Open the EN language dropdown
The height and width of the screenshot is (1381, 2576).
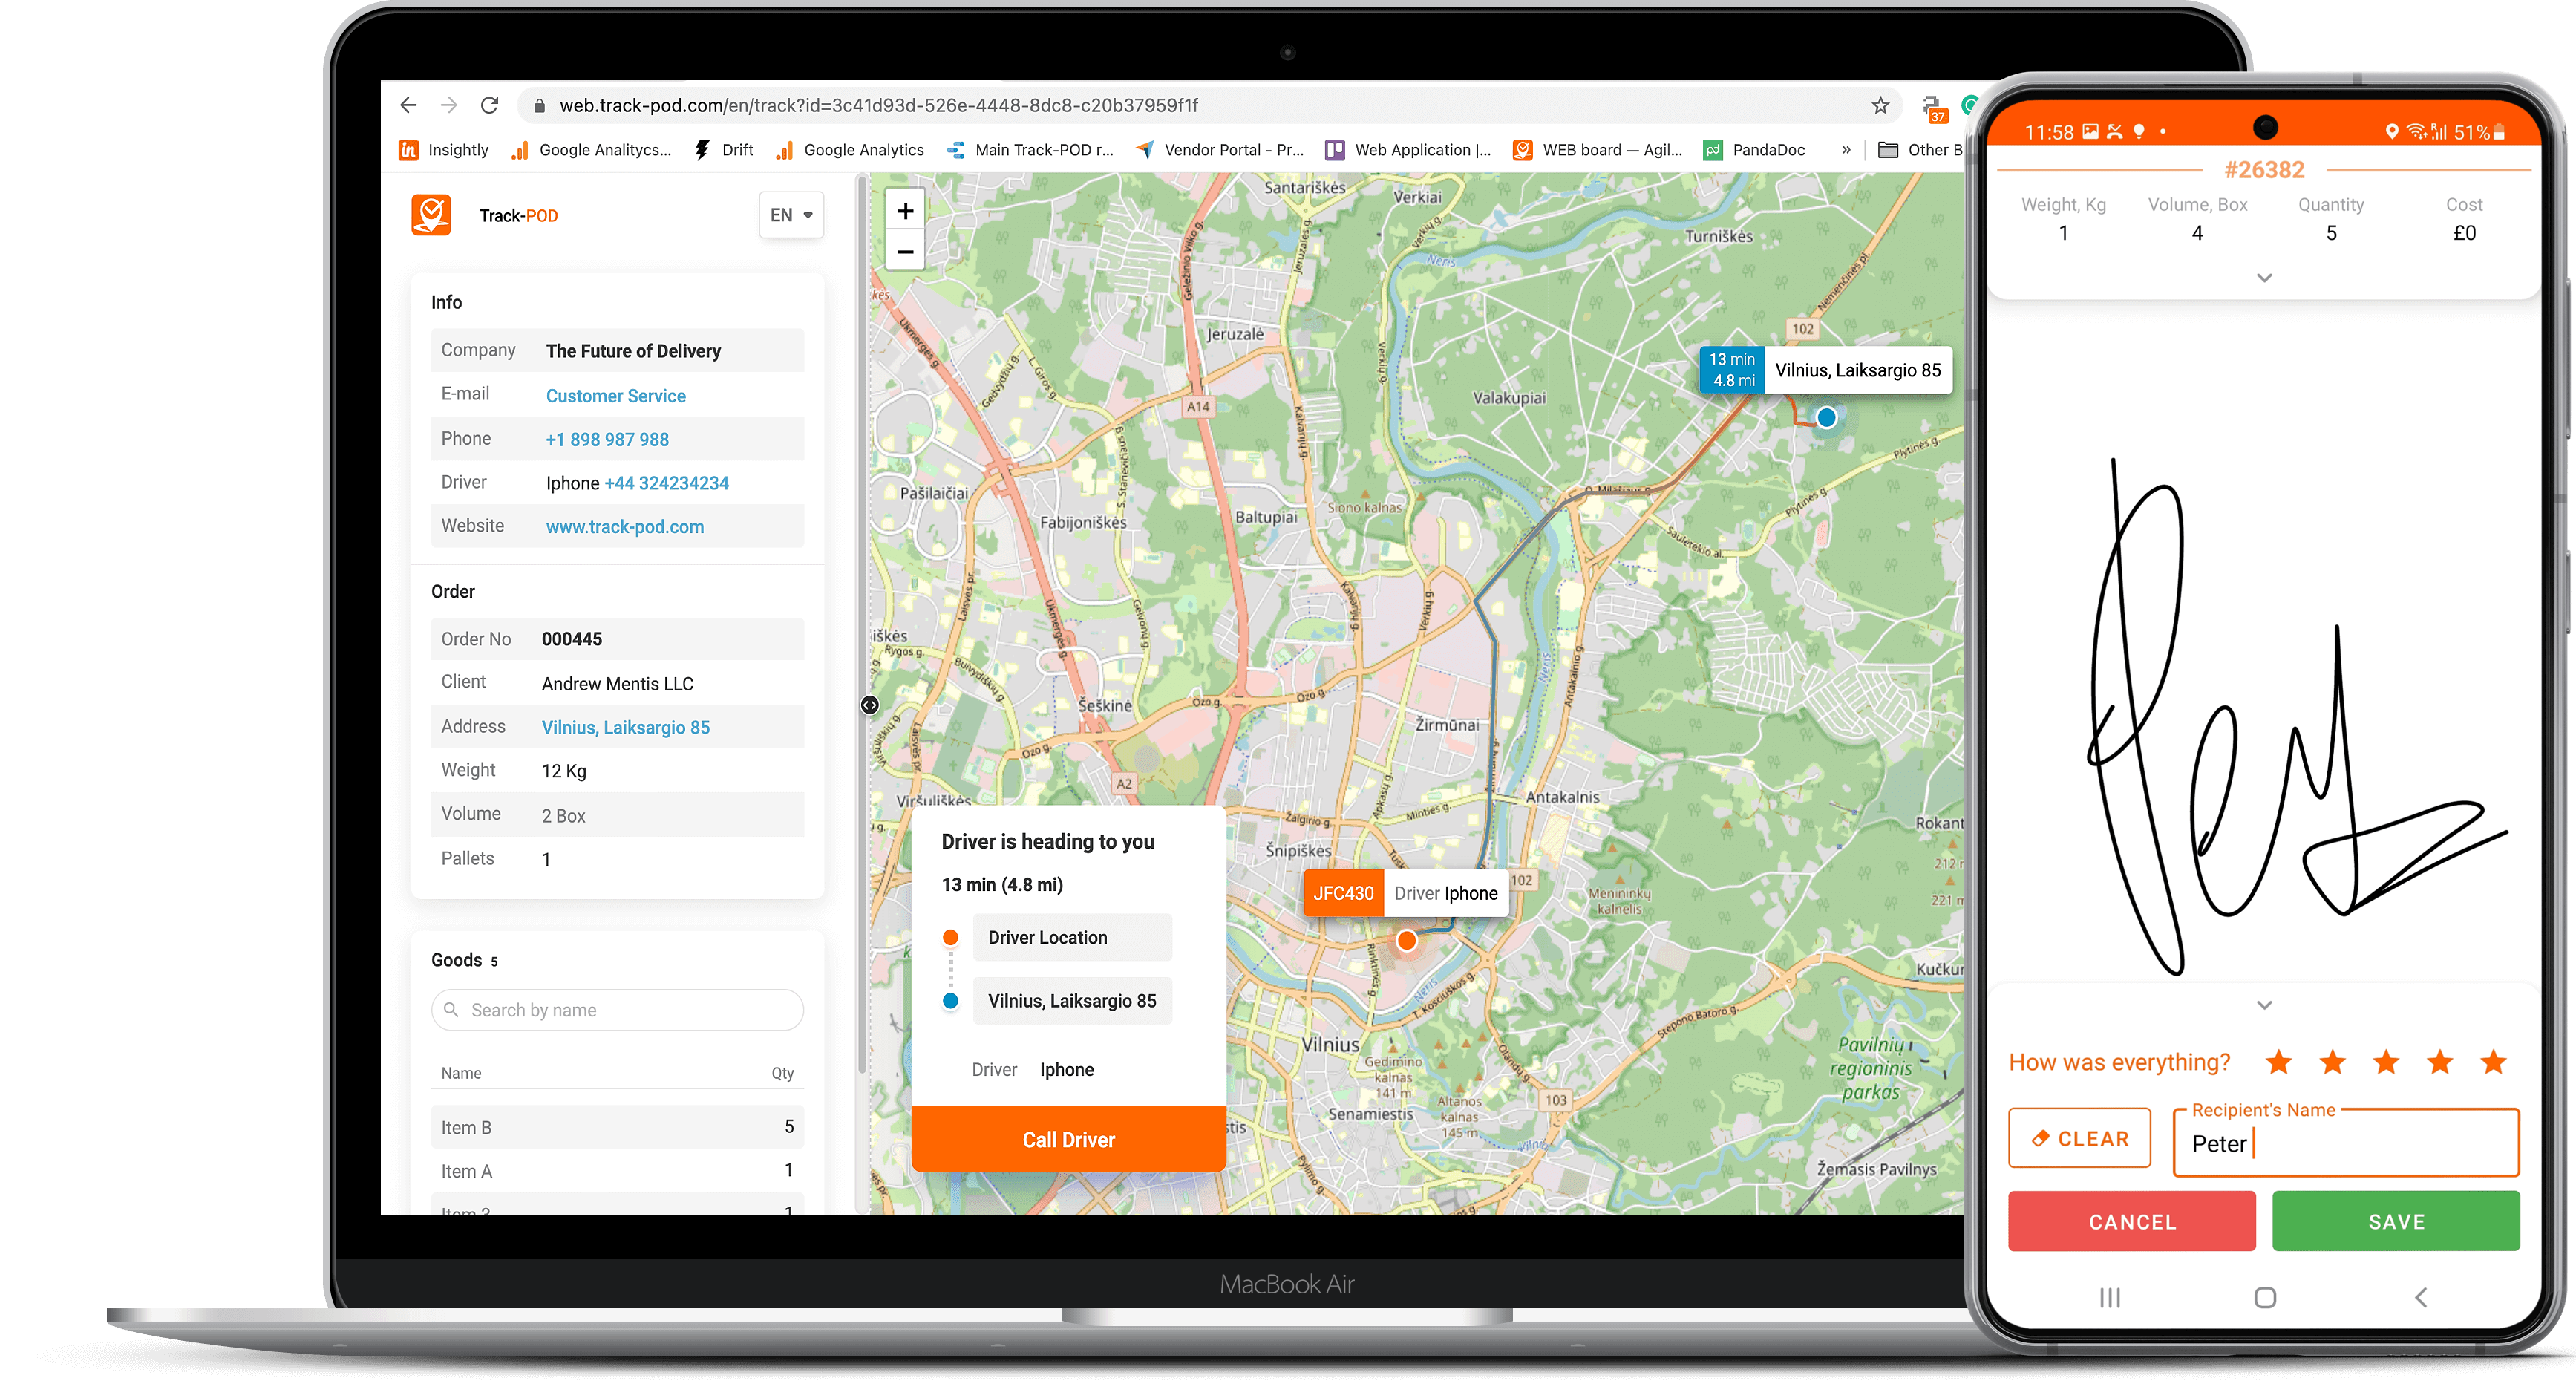791,215
